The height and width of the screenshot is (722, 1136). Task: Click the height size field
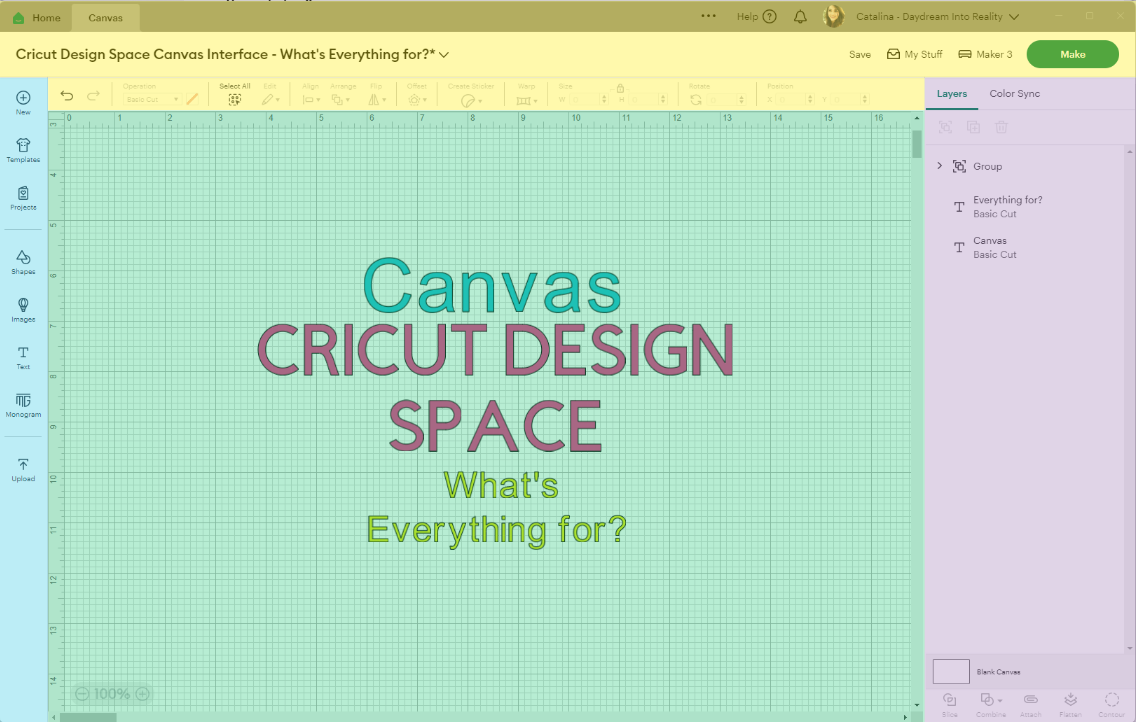(x=647, y=99)
